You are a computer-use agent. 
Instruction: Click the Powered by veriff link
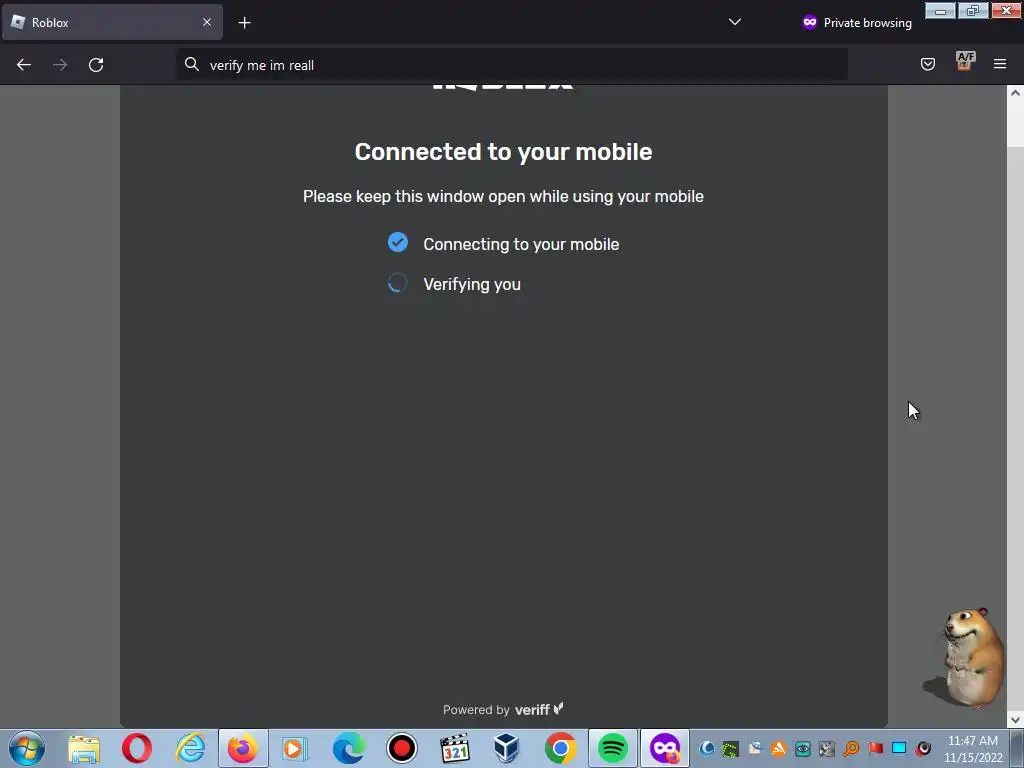(x=503, y=709)
